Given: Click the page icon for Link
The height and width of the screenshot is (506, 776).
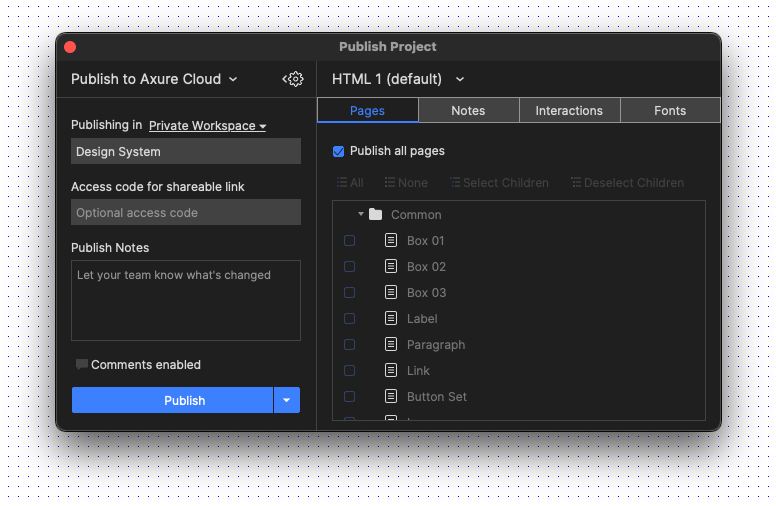Looking at the screenshot, I should [391, 370].
